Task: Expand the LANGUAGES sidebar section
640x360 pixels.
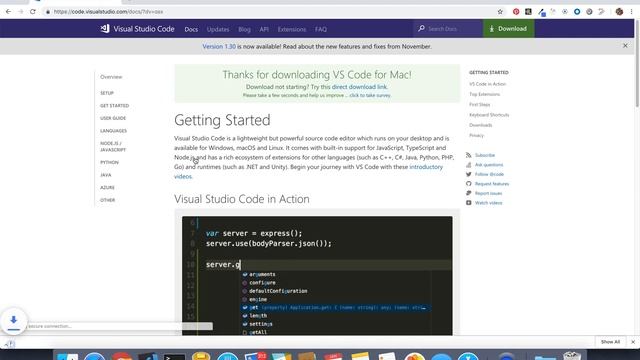Action: 113,131
